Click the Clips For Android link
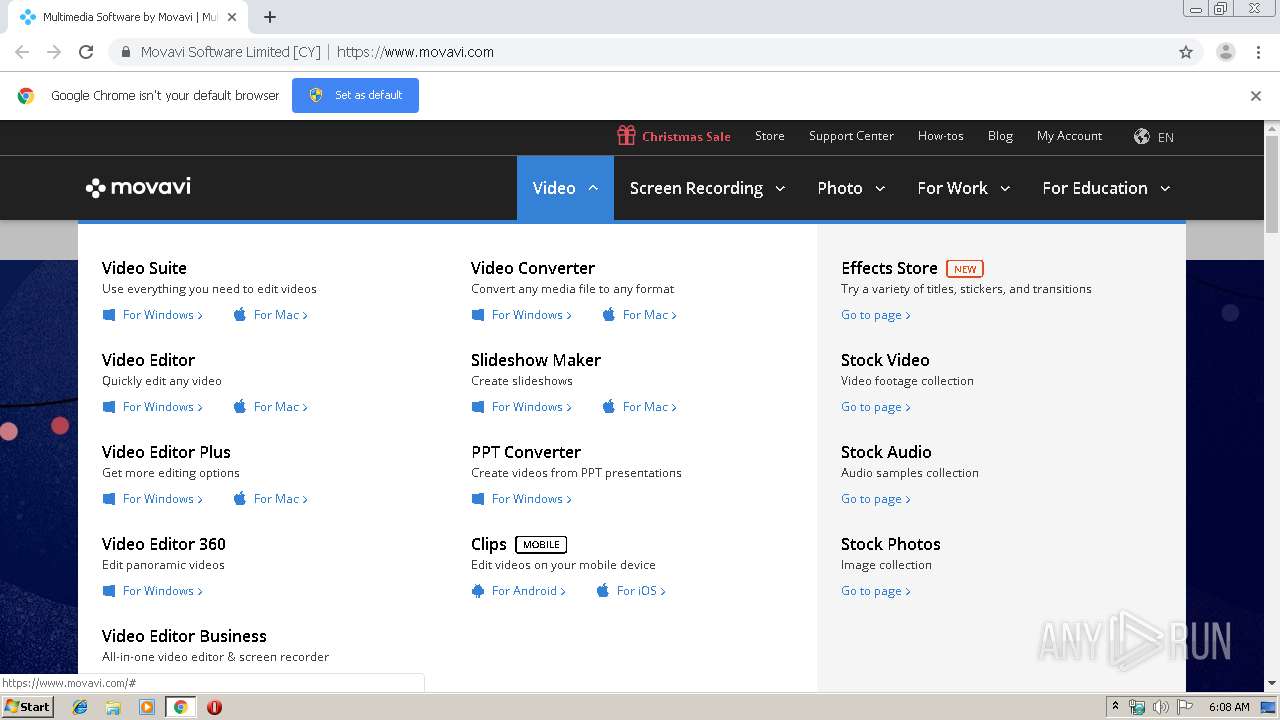Screen dimensions: 1280x720 pos(529,591)
